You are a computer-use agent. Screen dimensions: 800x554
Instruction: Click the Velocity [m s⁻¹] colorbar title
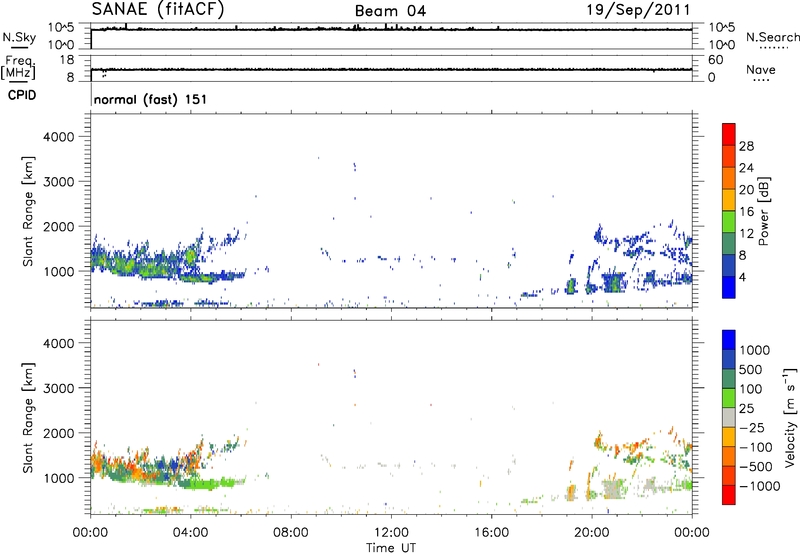790,417
